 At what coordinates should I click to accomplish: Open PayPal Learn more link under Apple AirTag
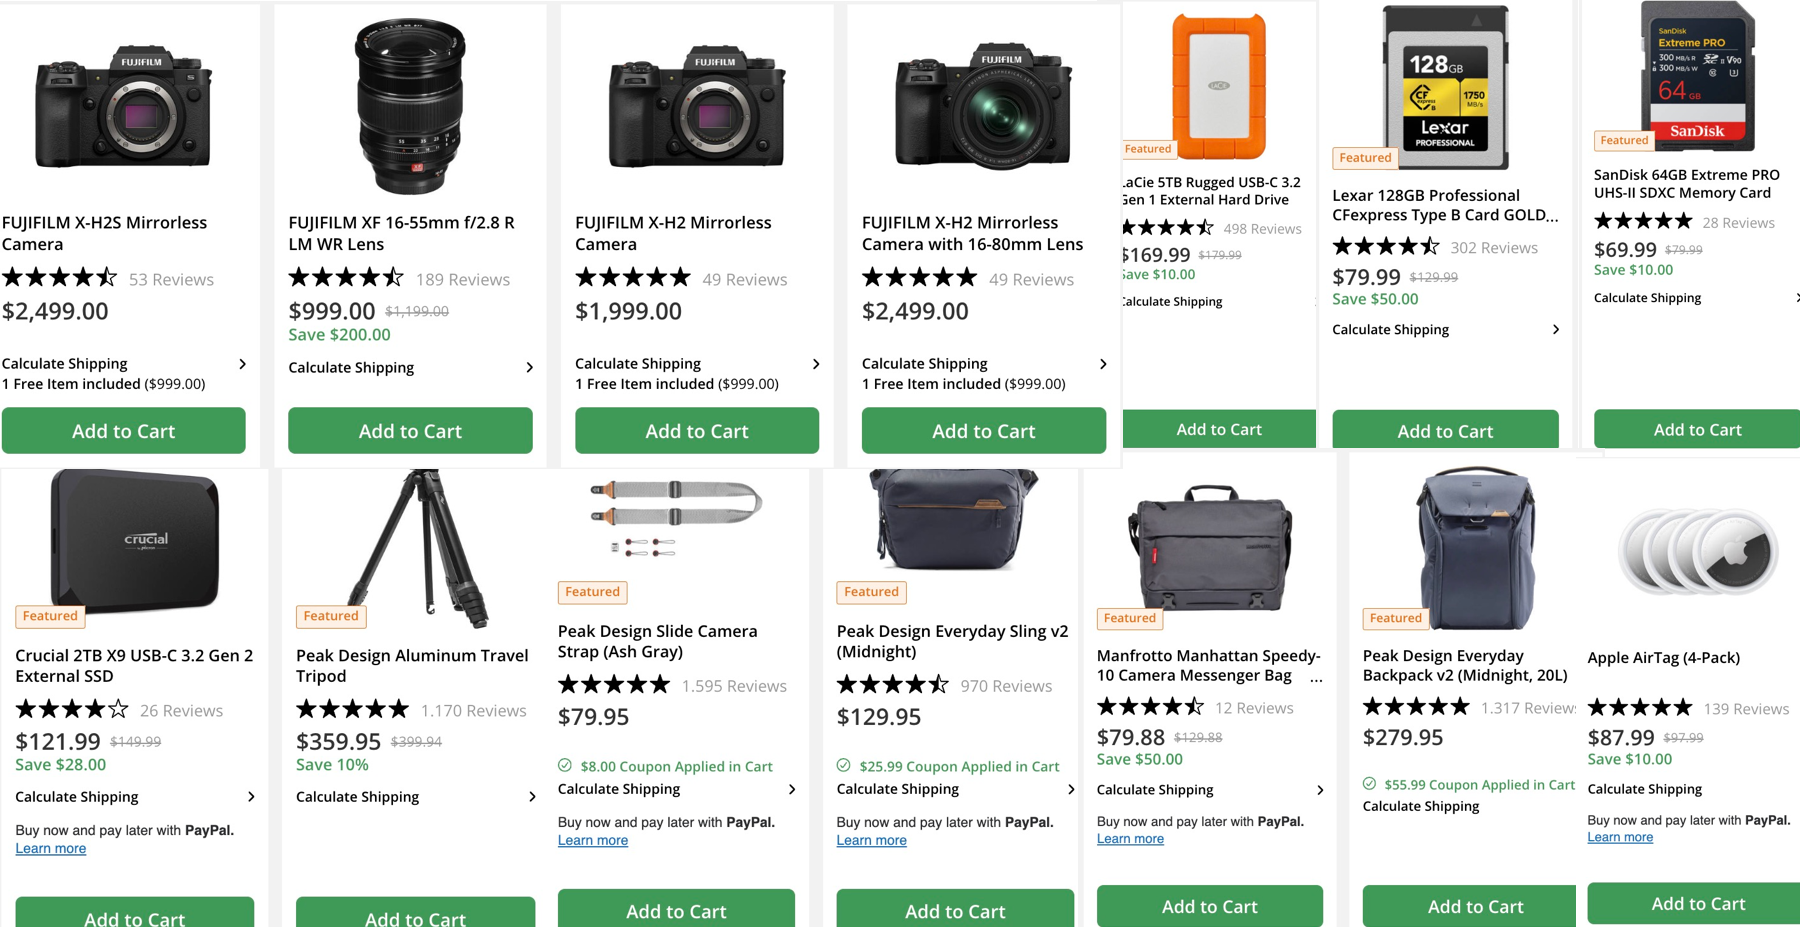[1619, 838]
